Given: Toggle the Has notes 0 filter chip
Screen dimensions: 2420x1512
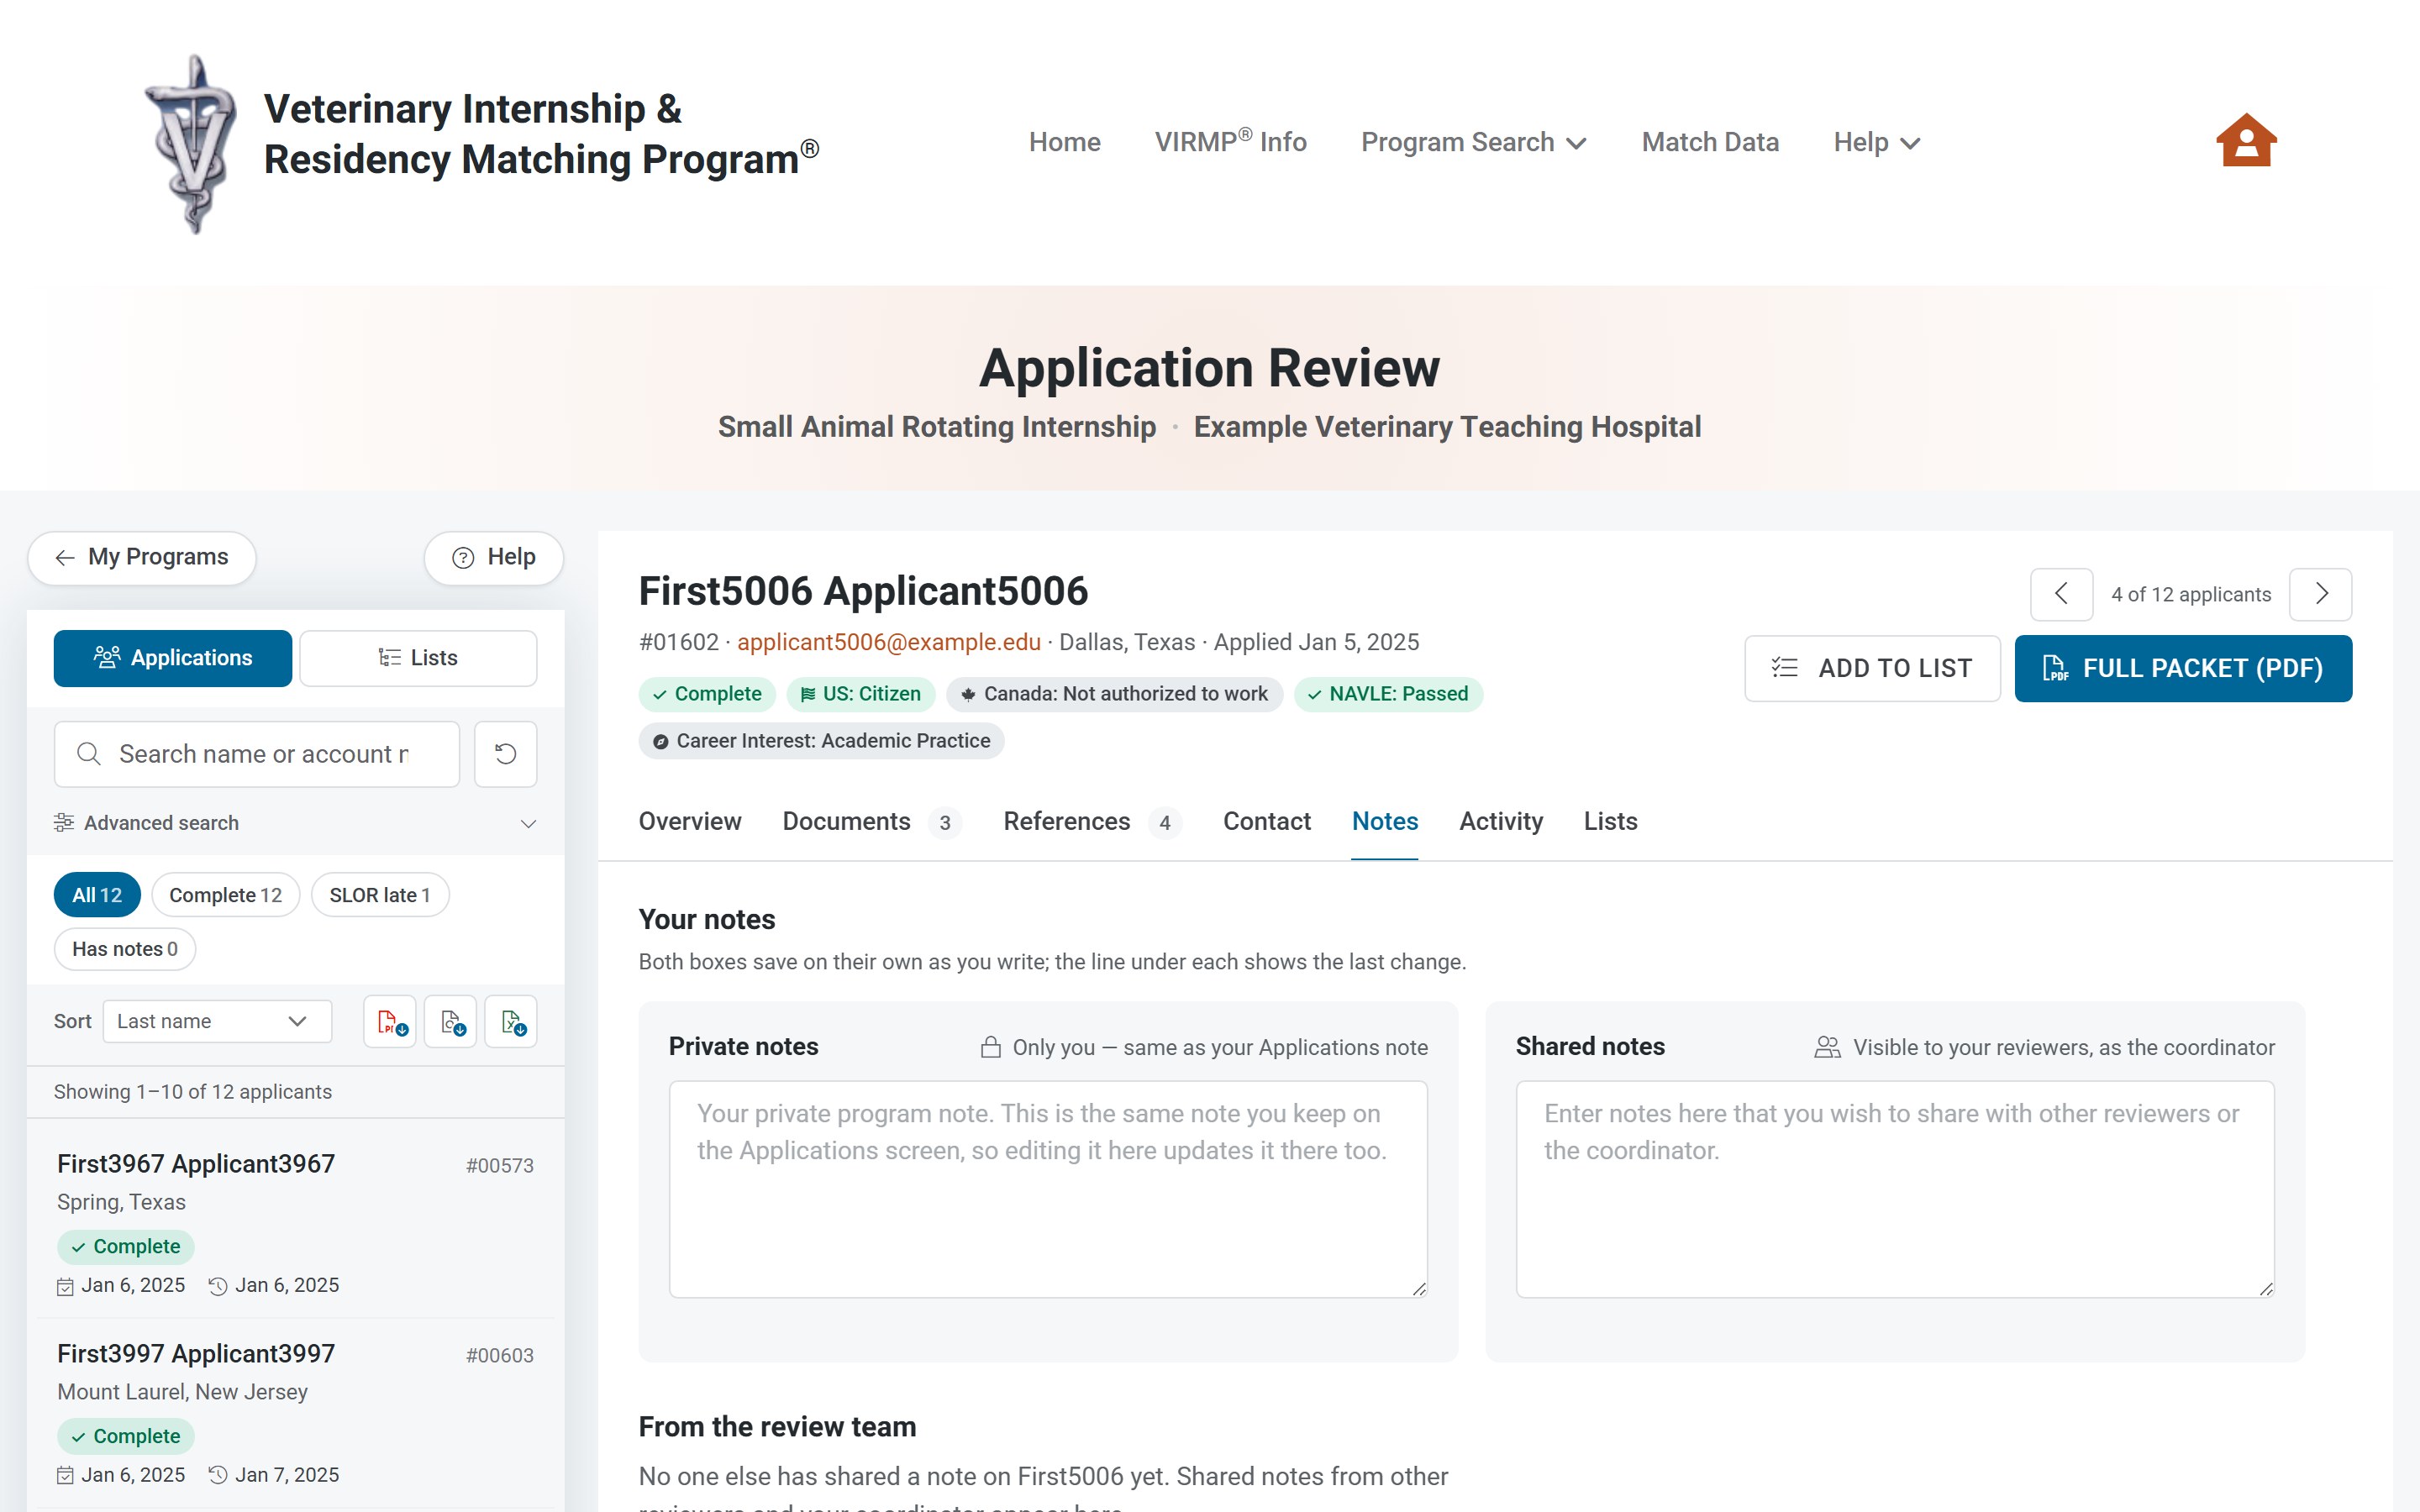Looking at the screenshot, I should pos(125,949).
